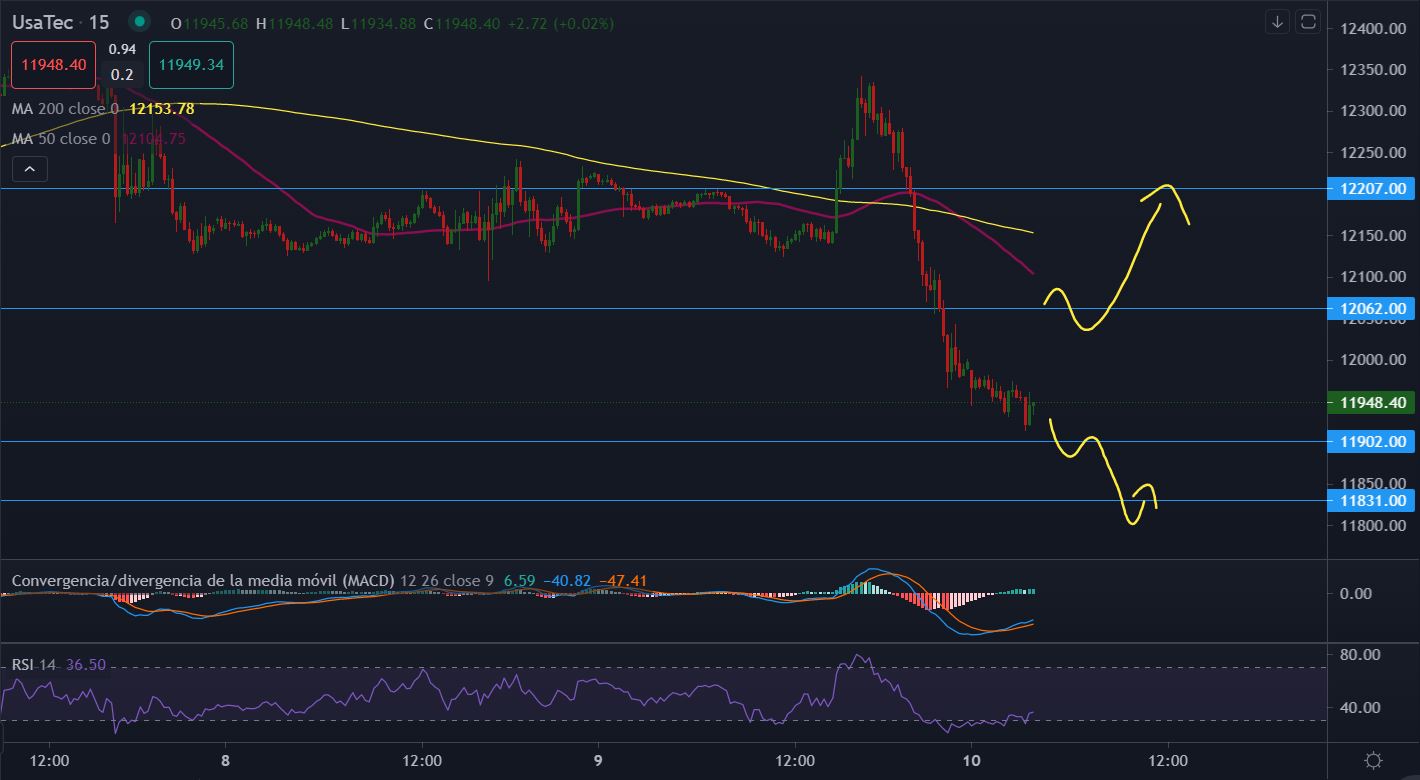Click the 11831.00 horizontal line price label
The height and width of the screenshot is (780, 1420).
[x=1370, y=501]
